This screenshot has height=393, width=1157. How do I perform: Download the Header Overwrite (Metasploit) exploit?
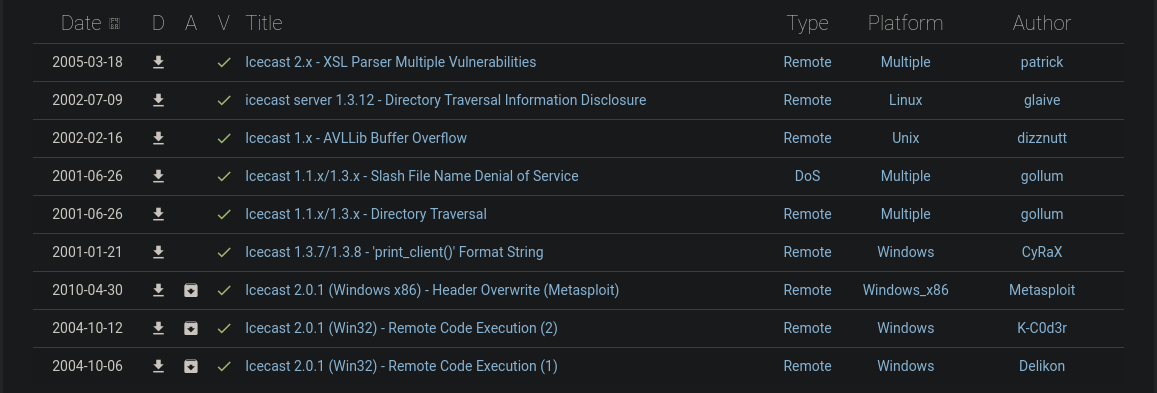158,291
